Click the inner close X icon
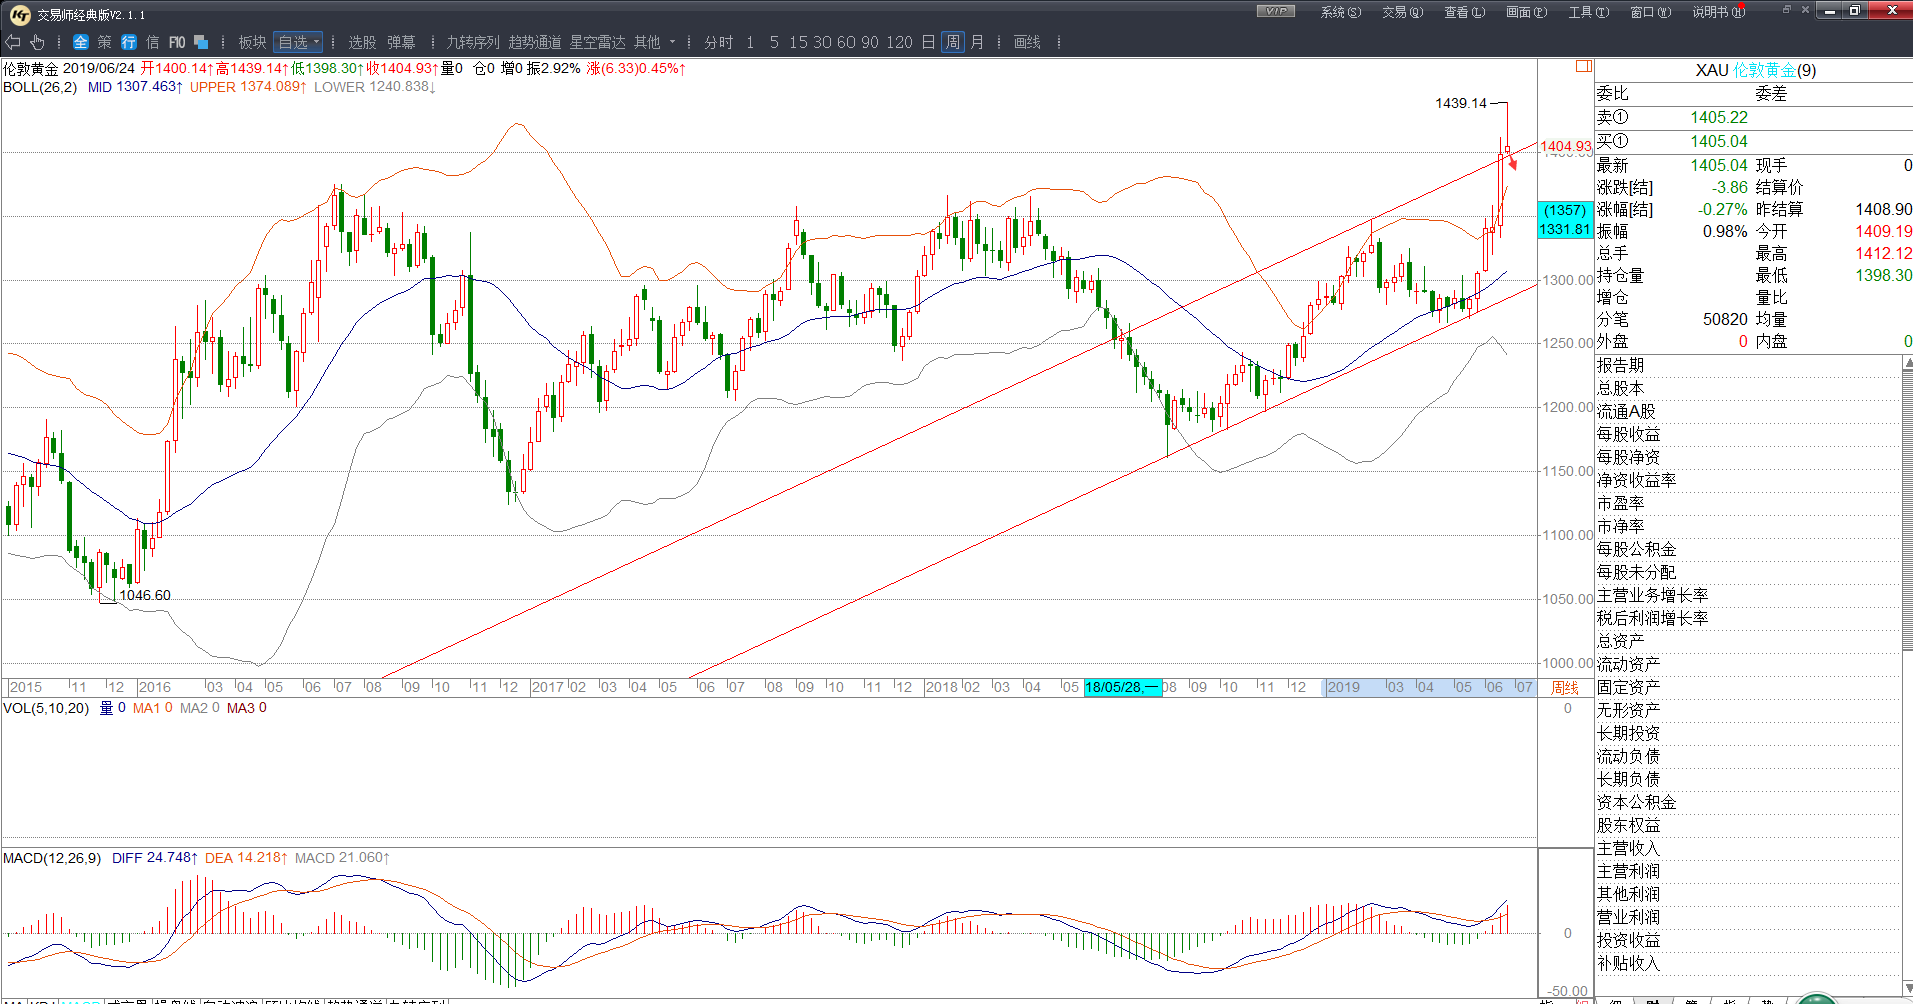1913x1004 pixels. 1805,9
